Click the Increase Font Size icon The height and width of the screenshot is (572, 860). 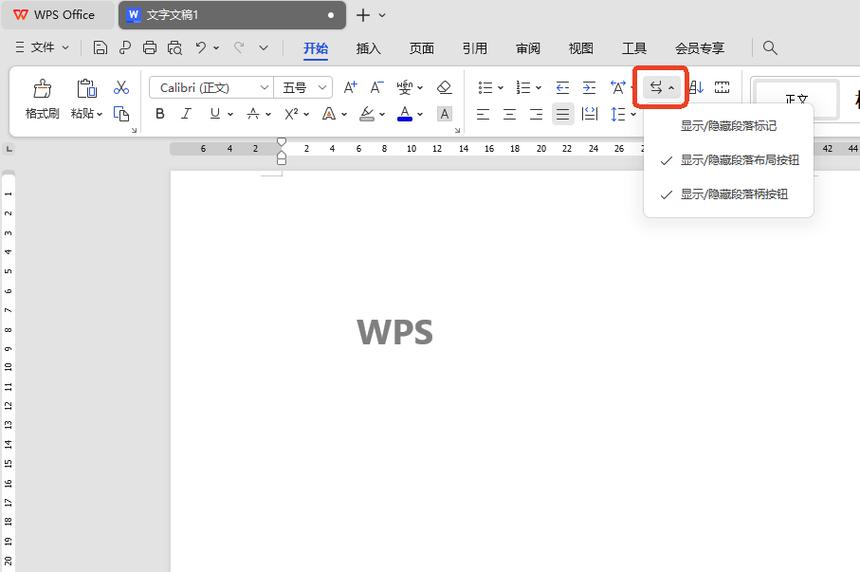[x=350, y=87]
